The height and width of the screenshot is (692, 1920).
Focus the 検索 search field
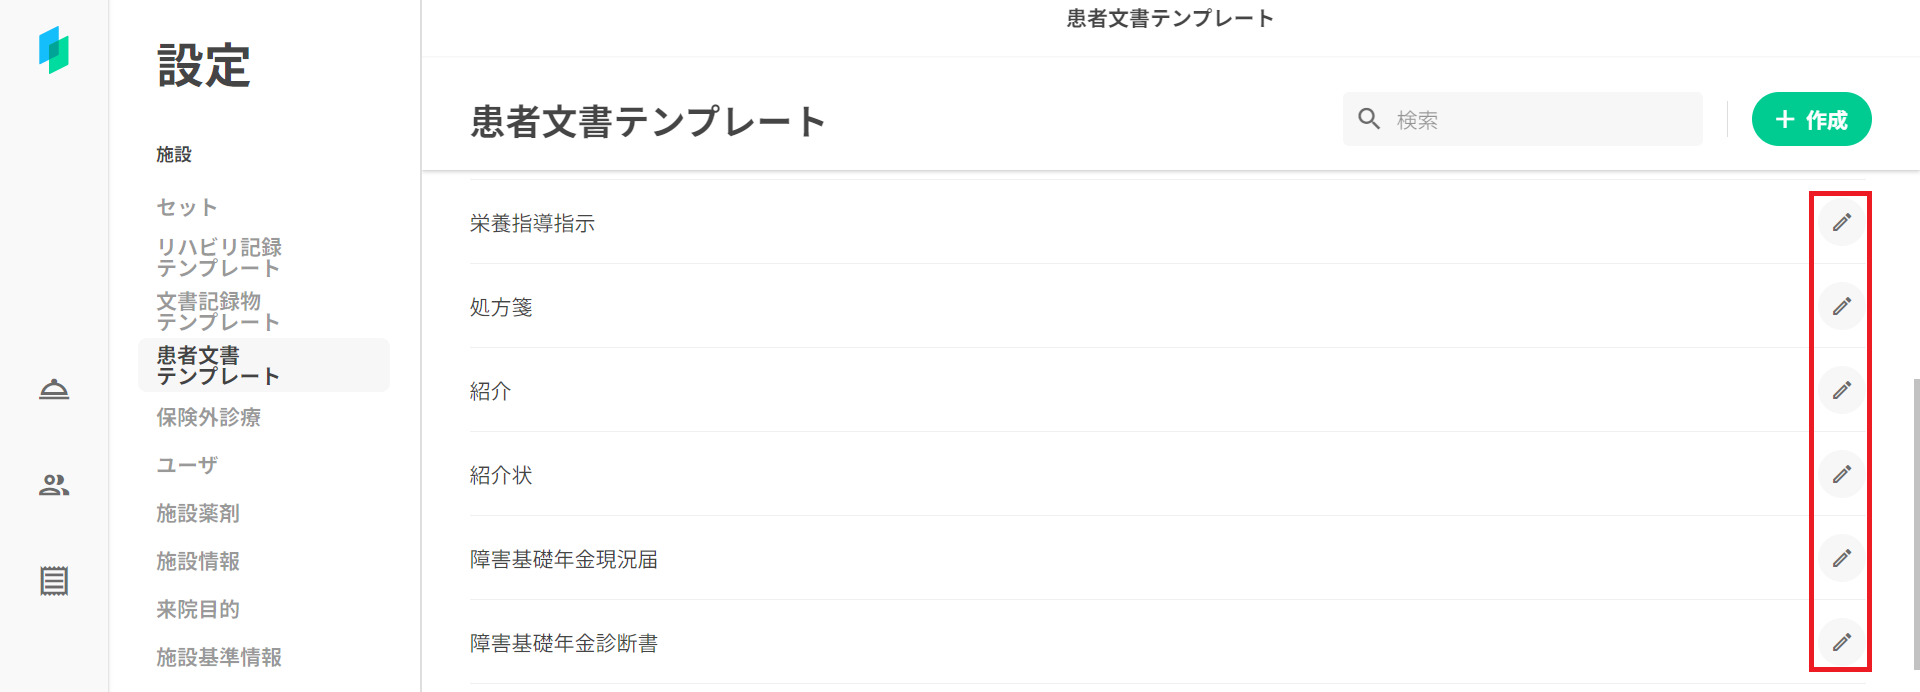tap(1540, 120)
